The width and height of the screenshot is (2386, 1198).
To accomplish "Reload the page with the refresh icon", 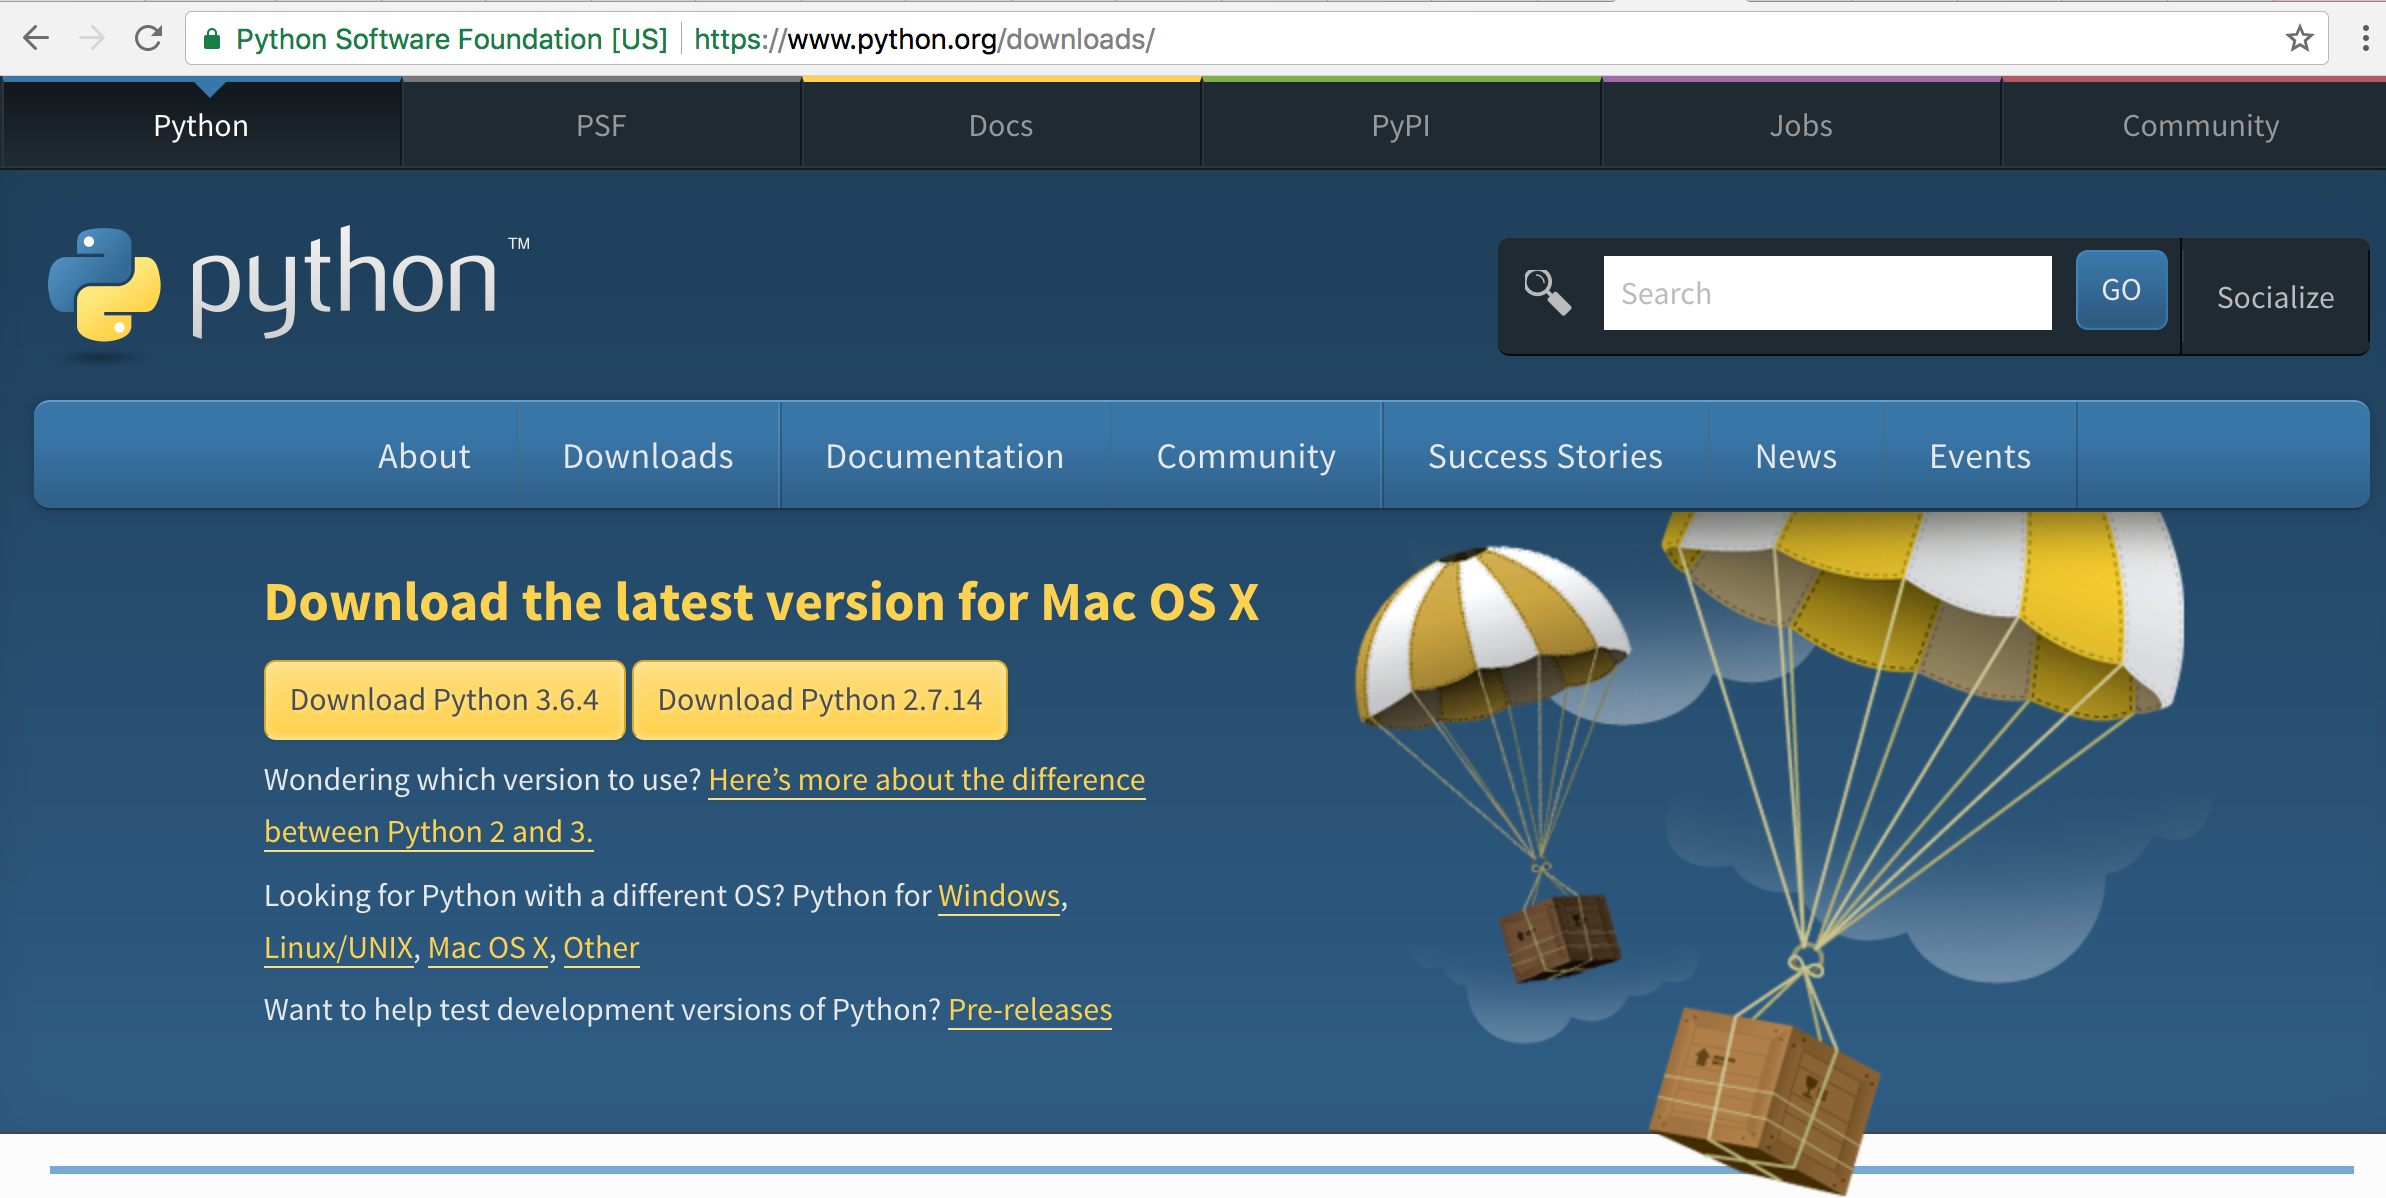I will coord(149,39).
